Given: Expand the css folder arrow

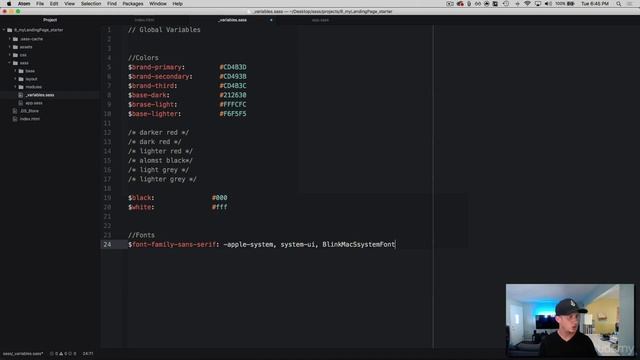Looking at the screenshot, I should [10, 55].
